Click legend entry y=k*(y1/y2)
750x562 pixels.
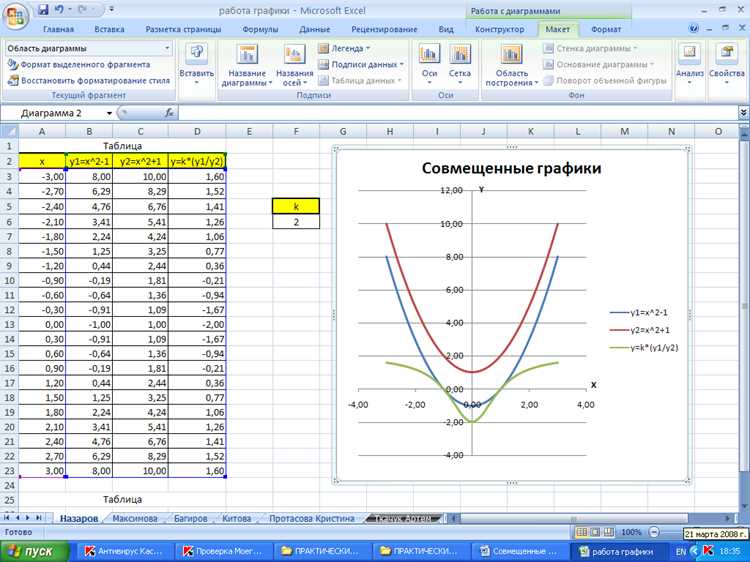point(644,348)
